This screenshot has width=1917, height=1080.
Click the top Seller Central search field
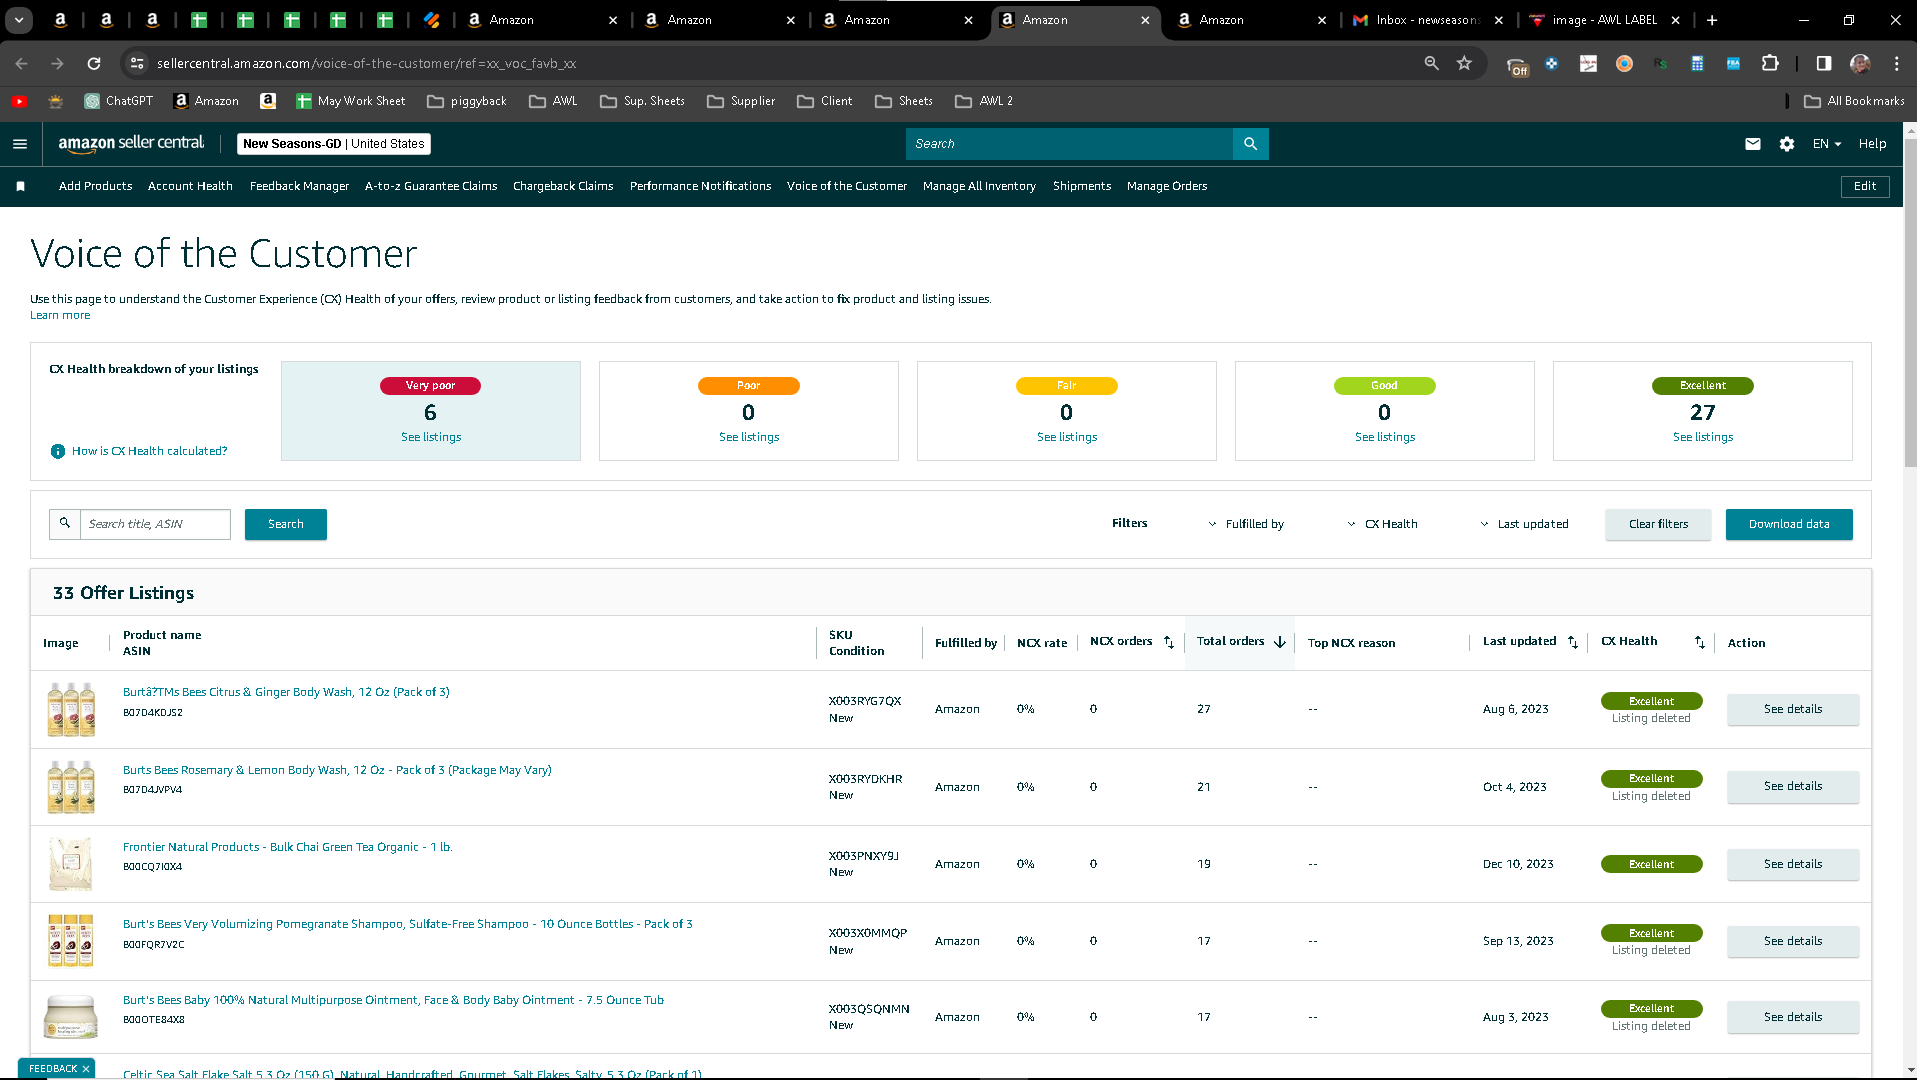tap(1069, 144)
